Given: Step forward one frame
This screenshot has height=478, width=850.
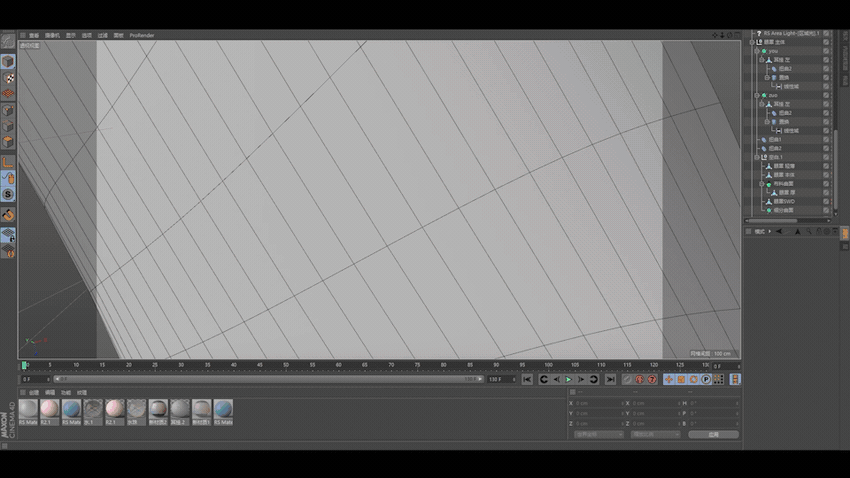Looking at the screenshot, I should (x=581, y=379).
